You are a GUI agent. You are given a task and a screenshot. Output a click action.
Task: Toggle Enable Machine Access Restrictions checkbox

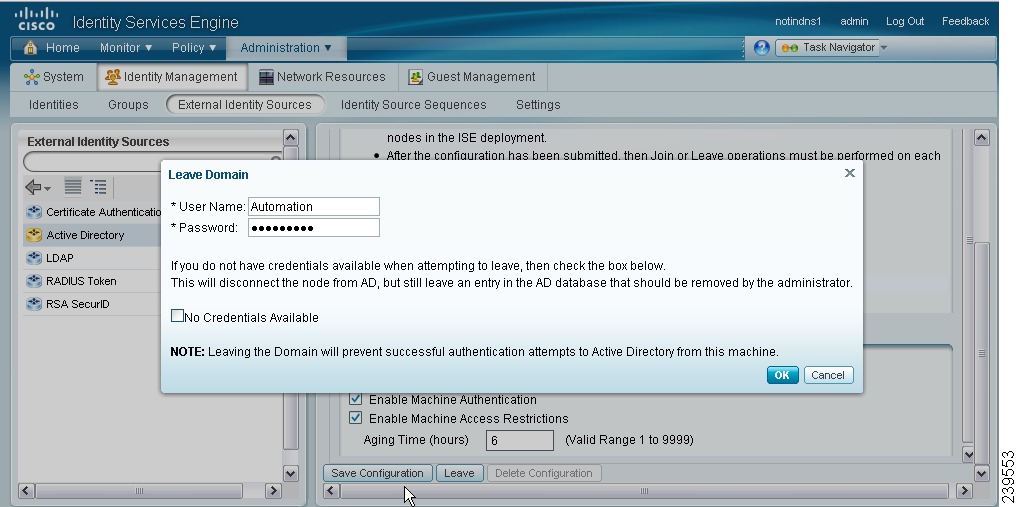(x=355, y=418)
